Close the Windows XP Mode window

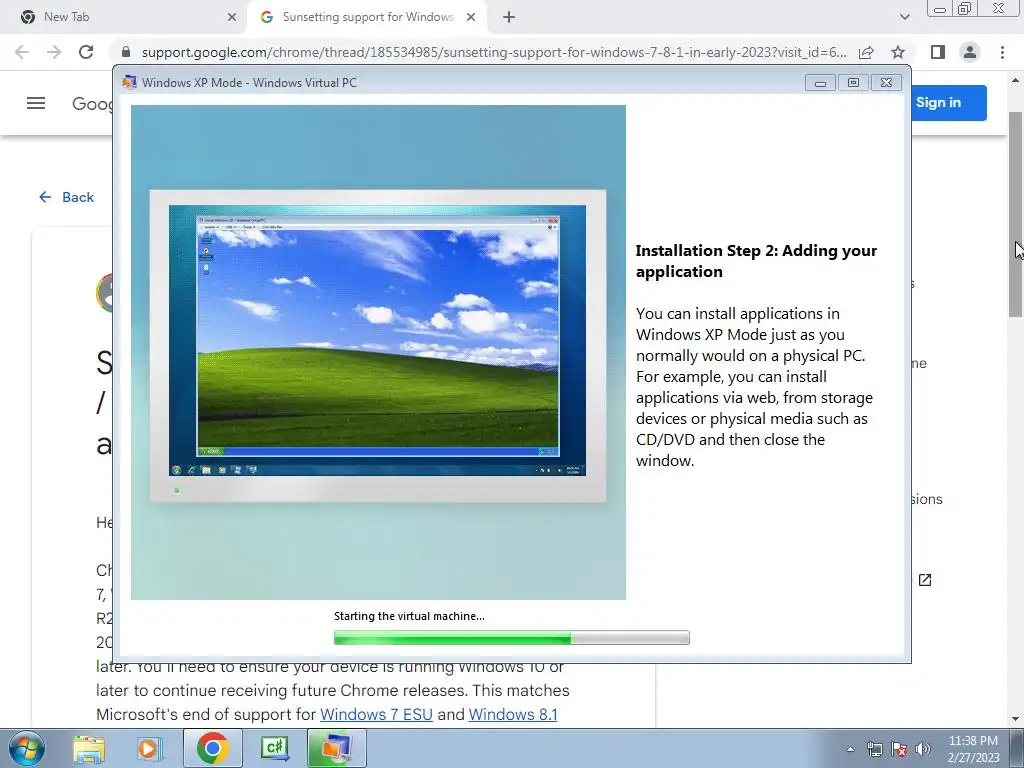pos(886,82)
